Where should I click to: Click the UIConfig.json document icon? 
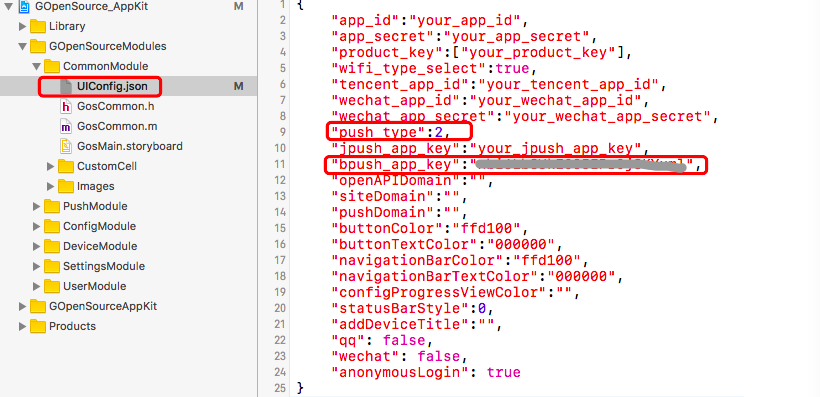click(x=65, y=86)
